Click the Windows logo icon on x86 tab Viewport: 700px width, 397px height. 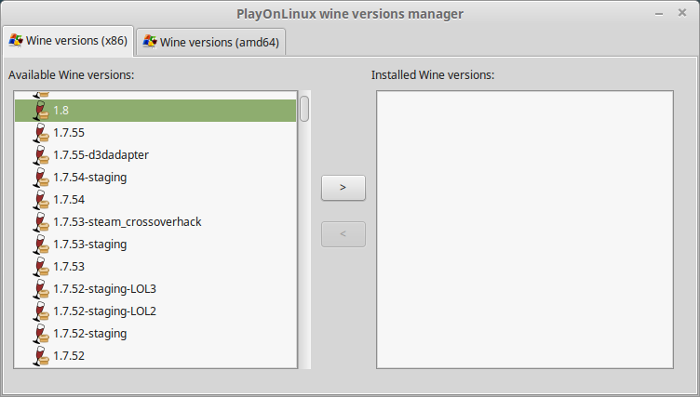point(16,40)
